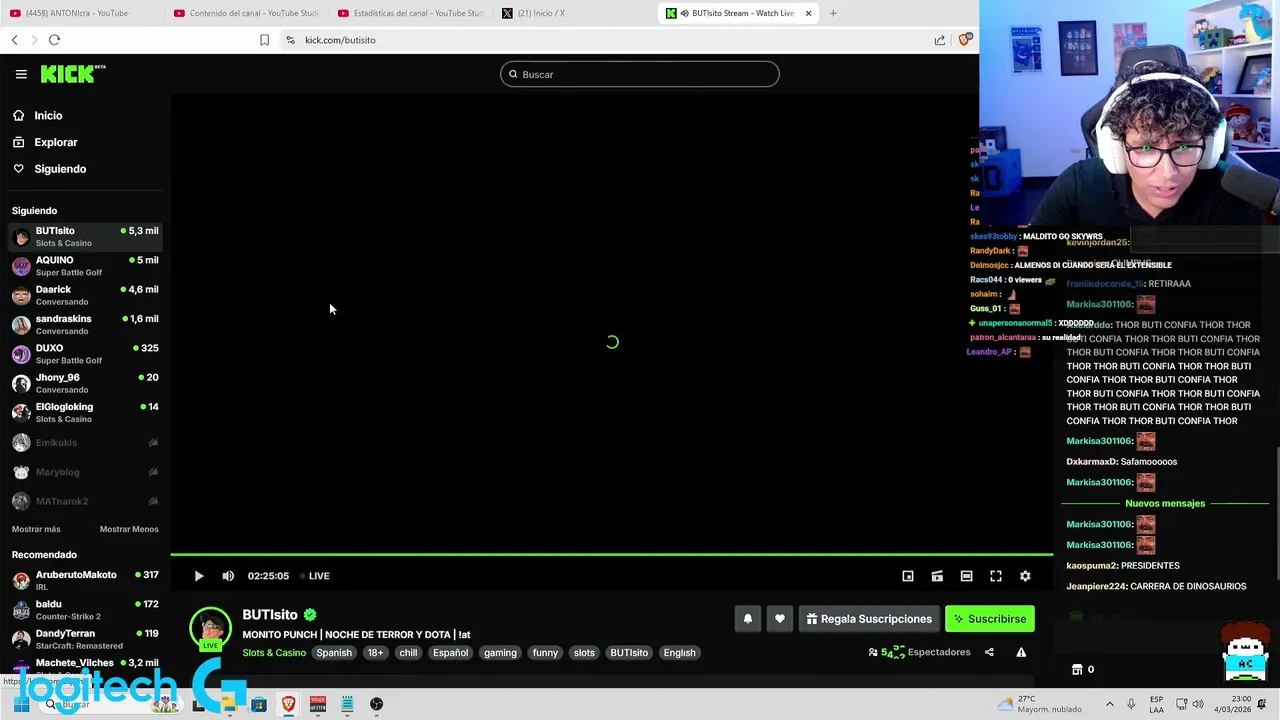Select the 18+ tag
Image resolution: width=1280 pixels, height=720 pixels.
pyautogui.click(x=375, y=653)
